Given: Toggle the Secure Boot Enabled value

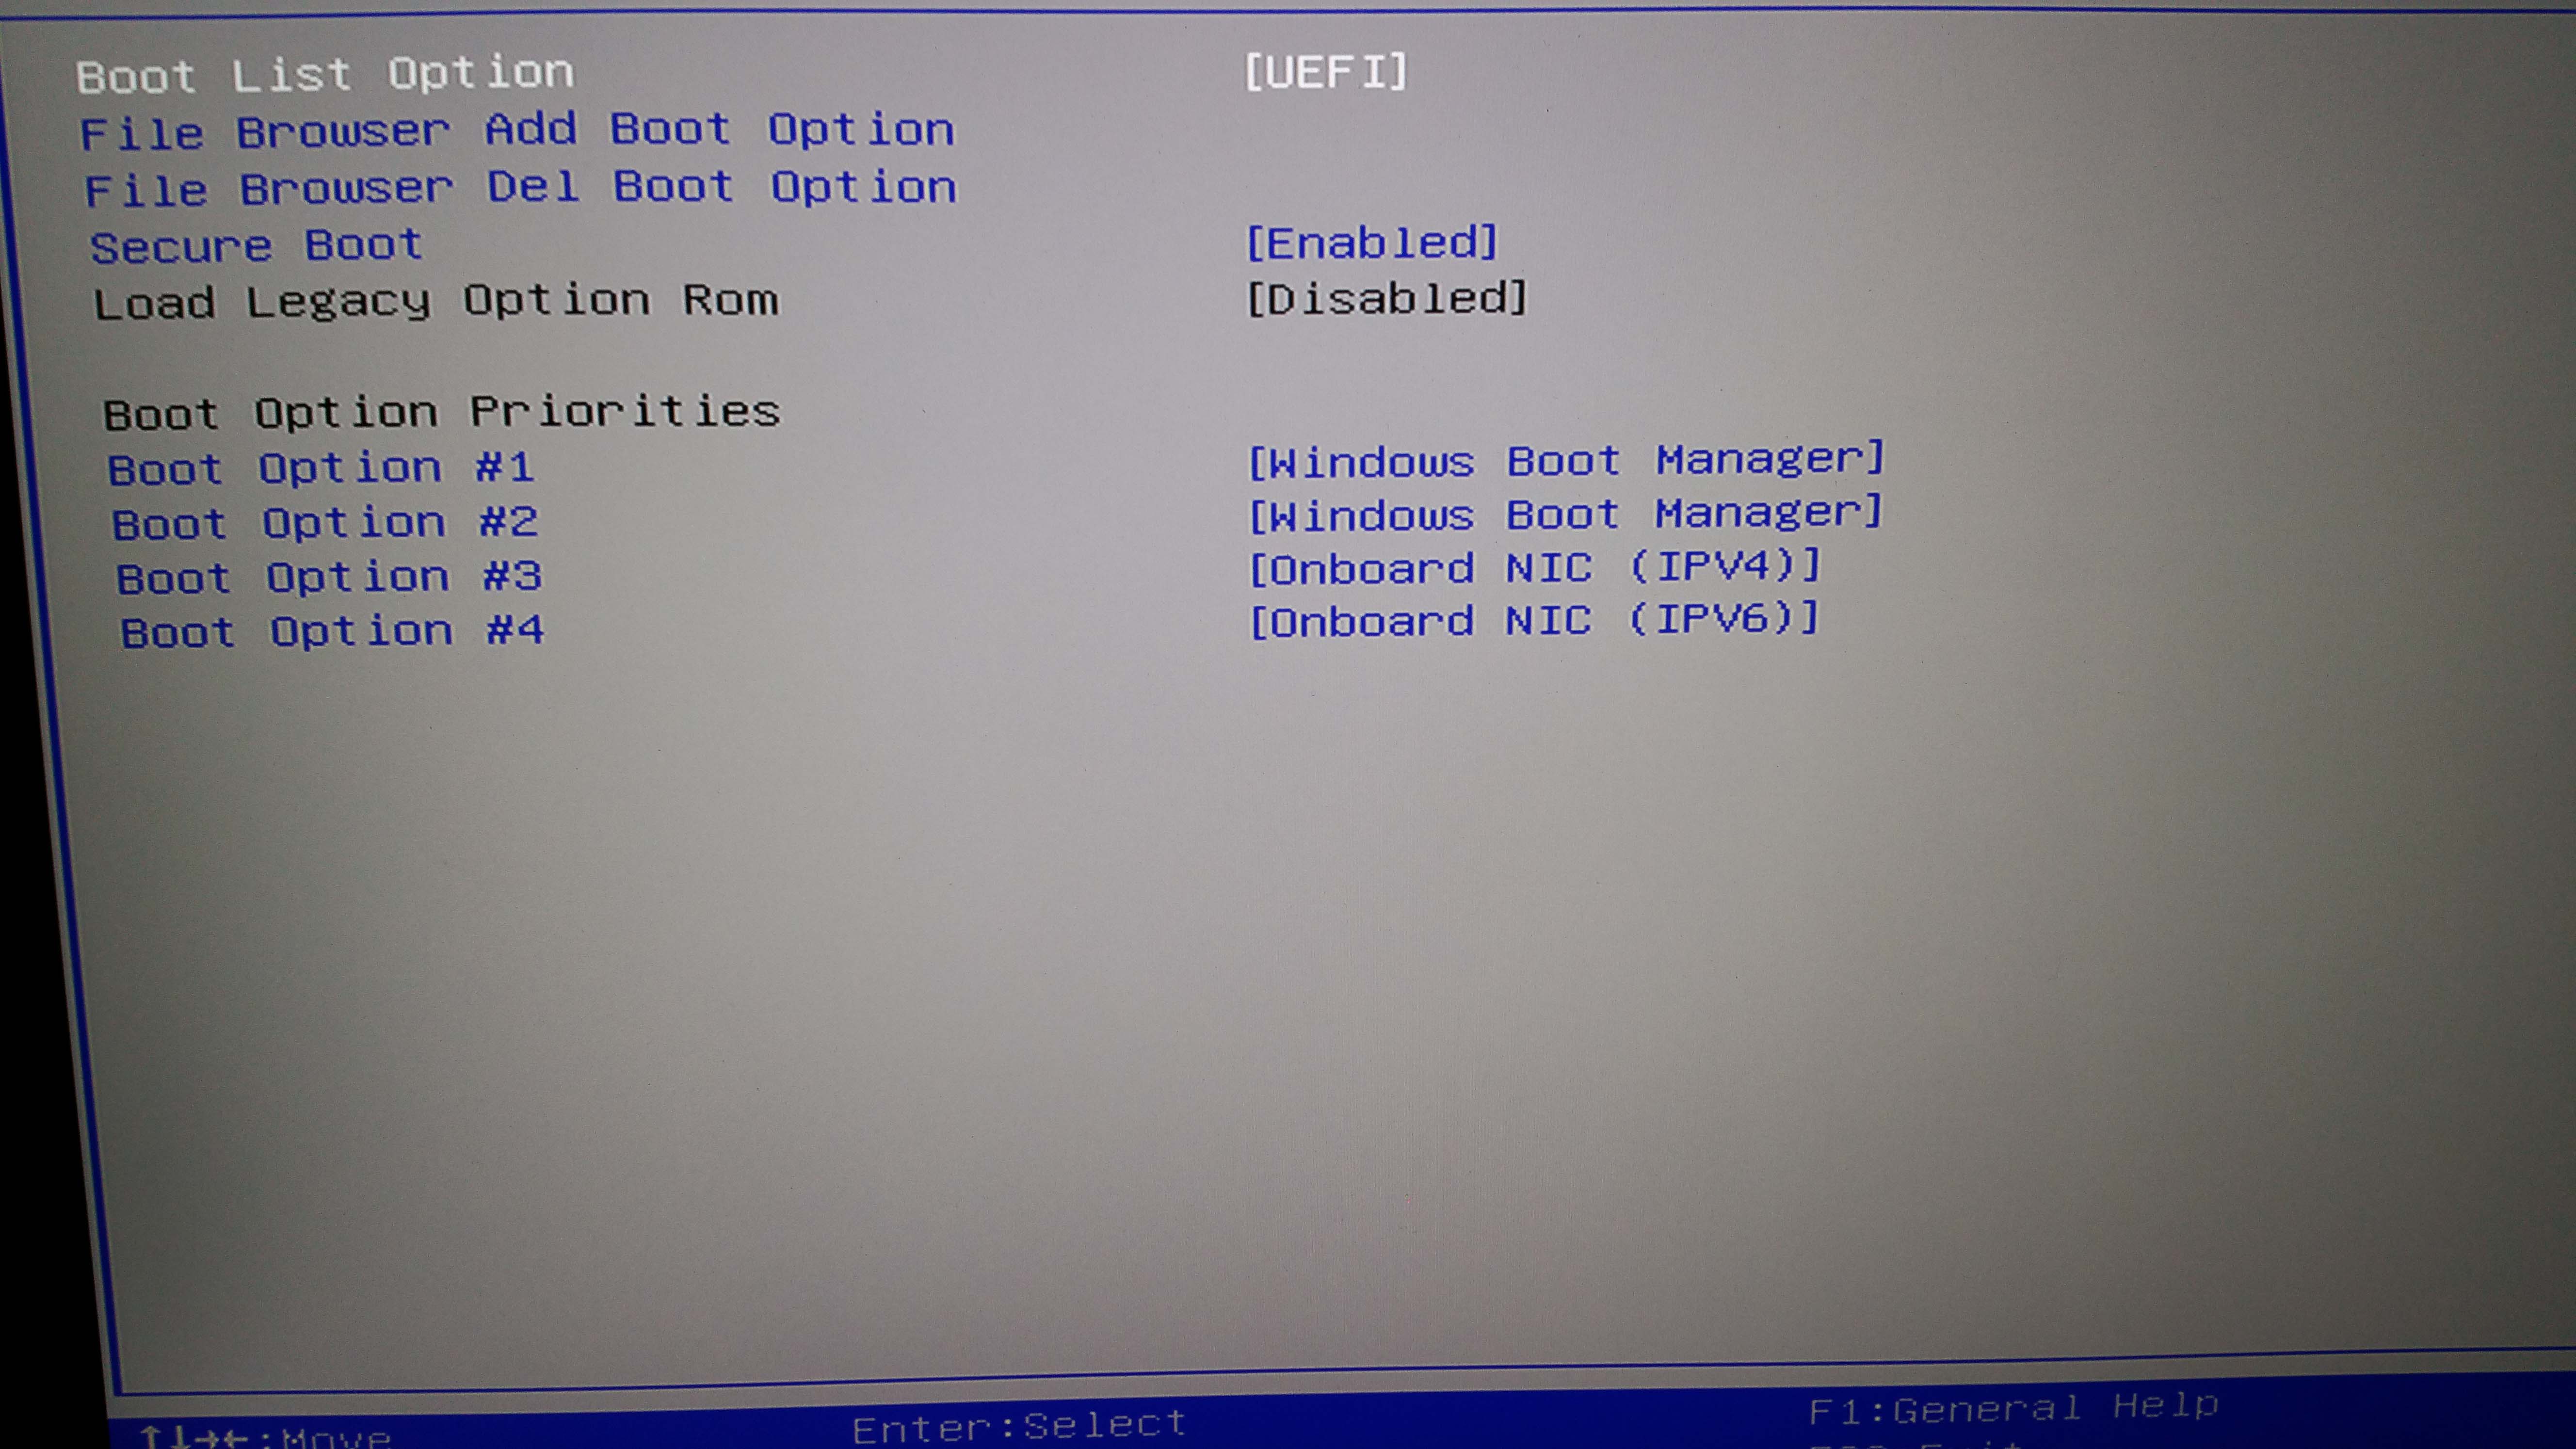Looking at the screenshot, I should point(1371,243).
